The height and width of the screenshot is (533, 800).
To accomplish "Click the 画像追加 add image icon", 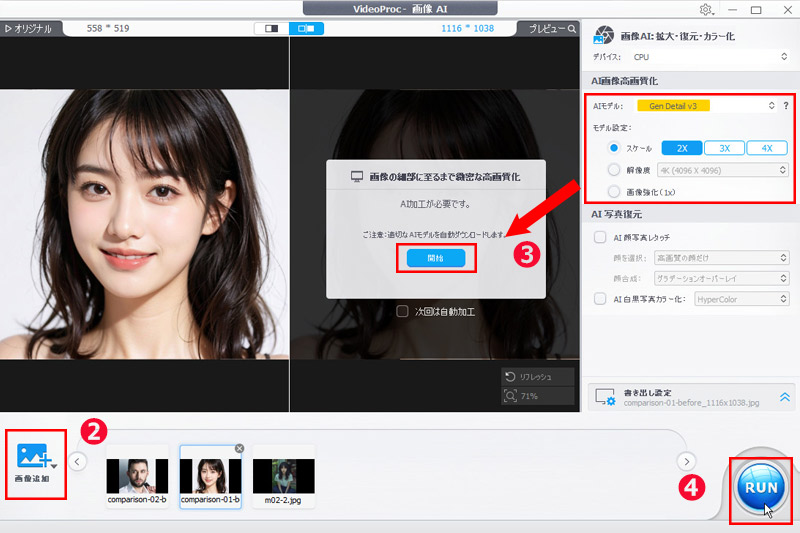I will [x=35, y=457].
